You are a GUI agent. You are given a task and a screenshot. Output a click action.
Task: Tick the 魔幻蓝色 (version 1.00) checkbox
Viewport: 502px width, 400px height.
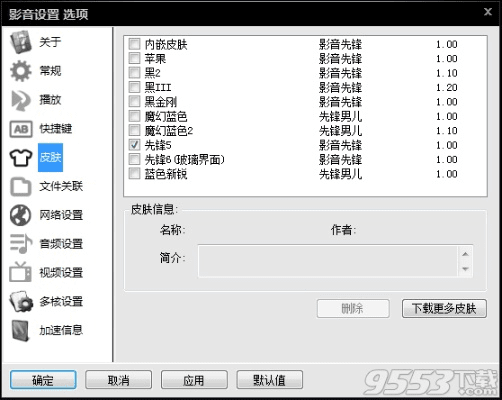point(134,116)
